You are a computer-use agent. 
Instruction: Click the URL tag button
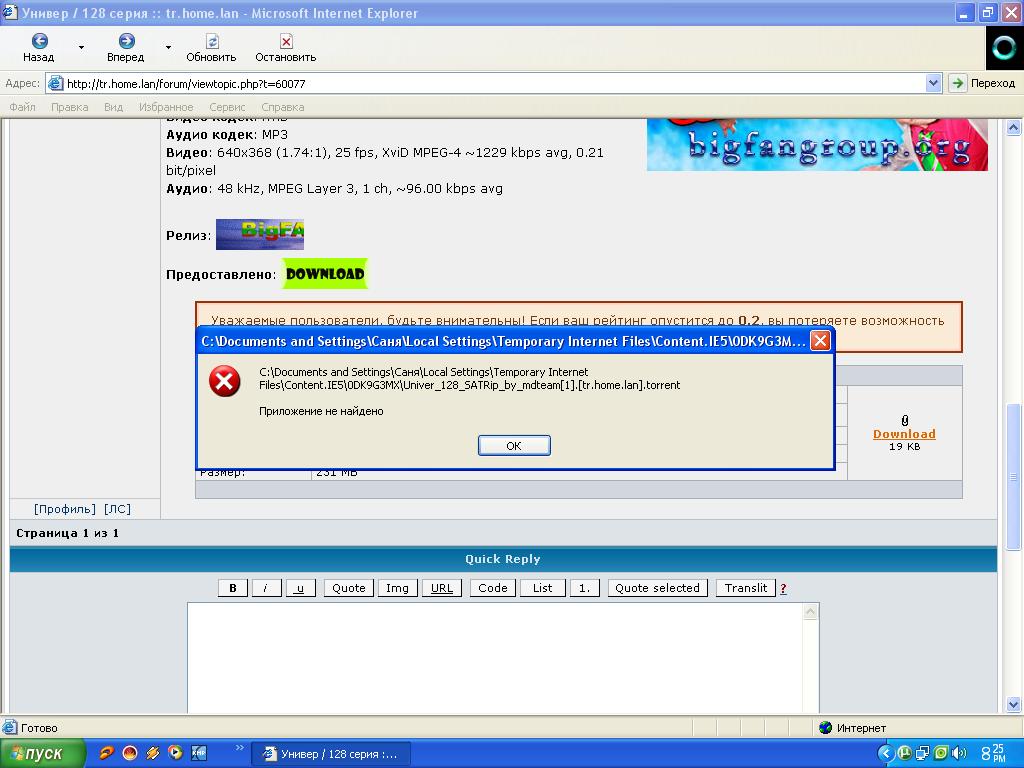pyautogui.click(x=441, y=588)
